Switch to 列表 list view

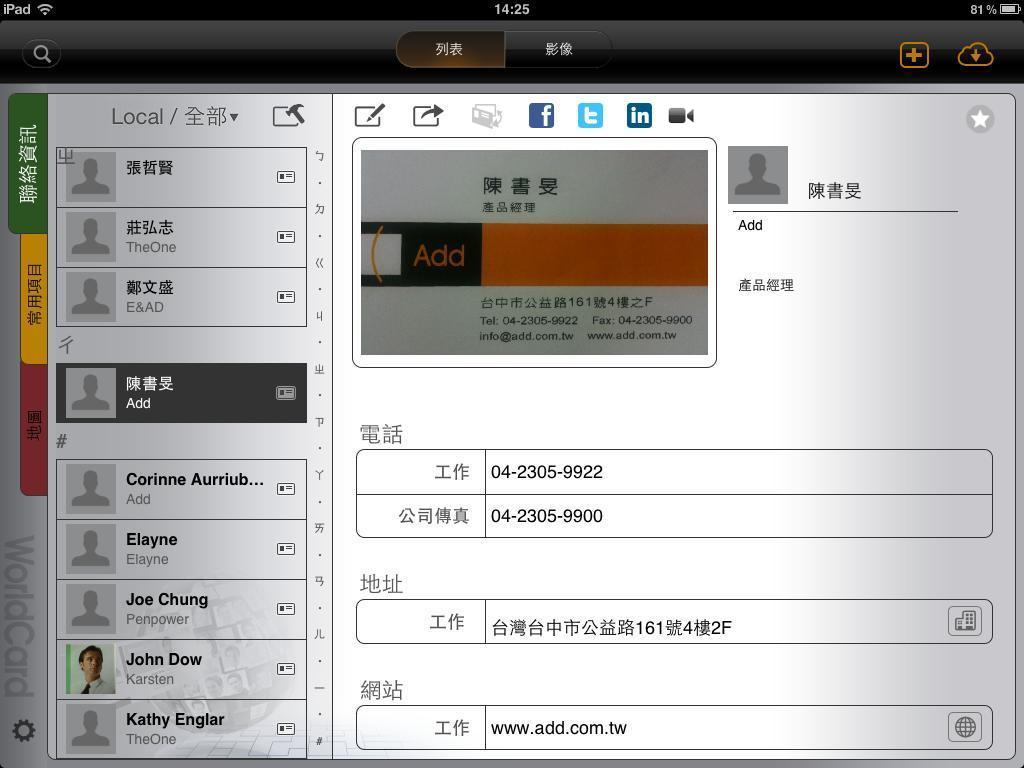(x=450, y=49)
